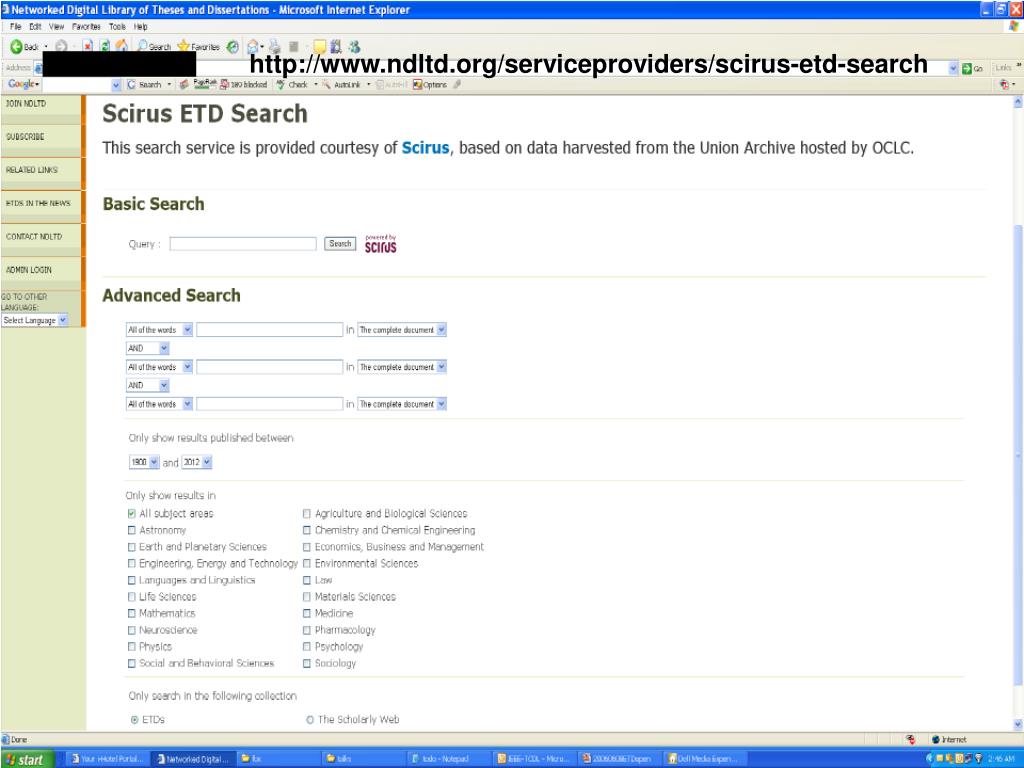
Task: Tick the Mathematics checkbox
Action: tap(132, 614)
